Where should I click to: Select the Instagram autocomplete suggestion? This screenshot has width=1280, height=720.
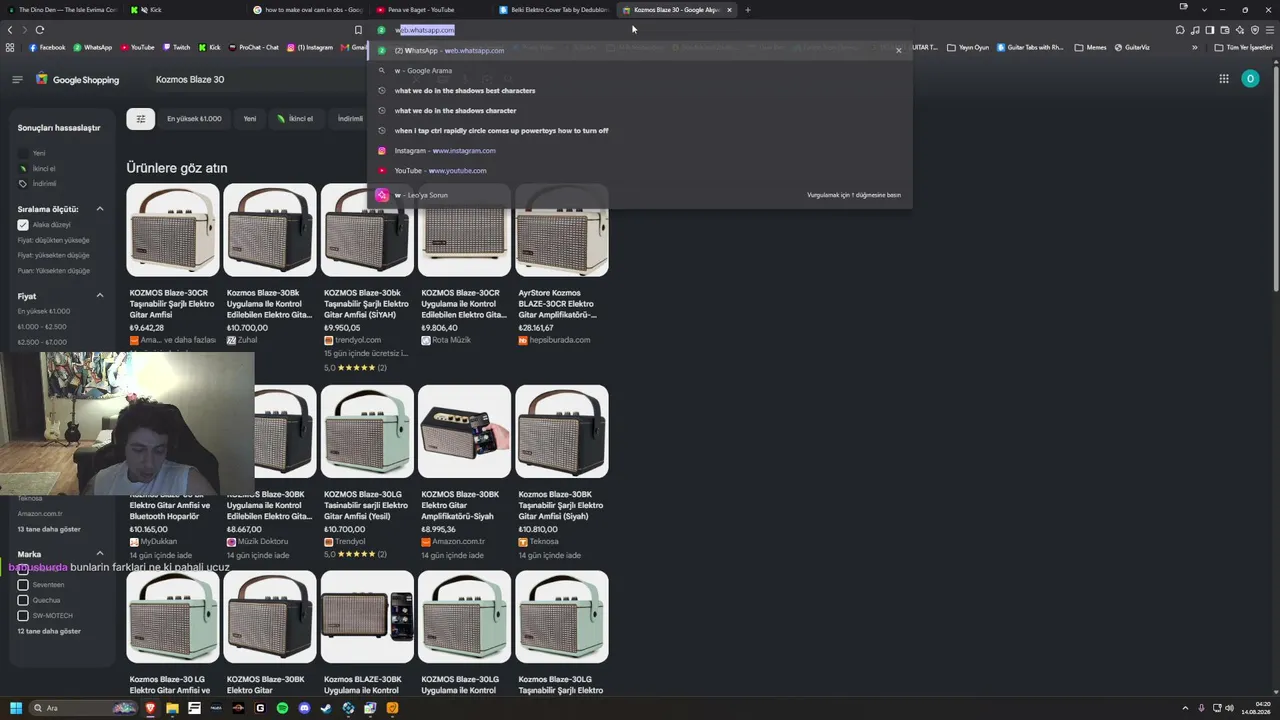click(x=640, y=151)
